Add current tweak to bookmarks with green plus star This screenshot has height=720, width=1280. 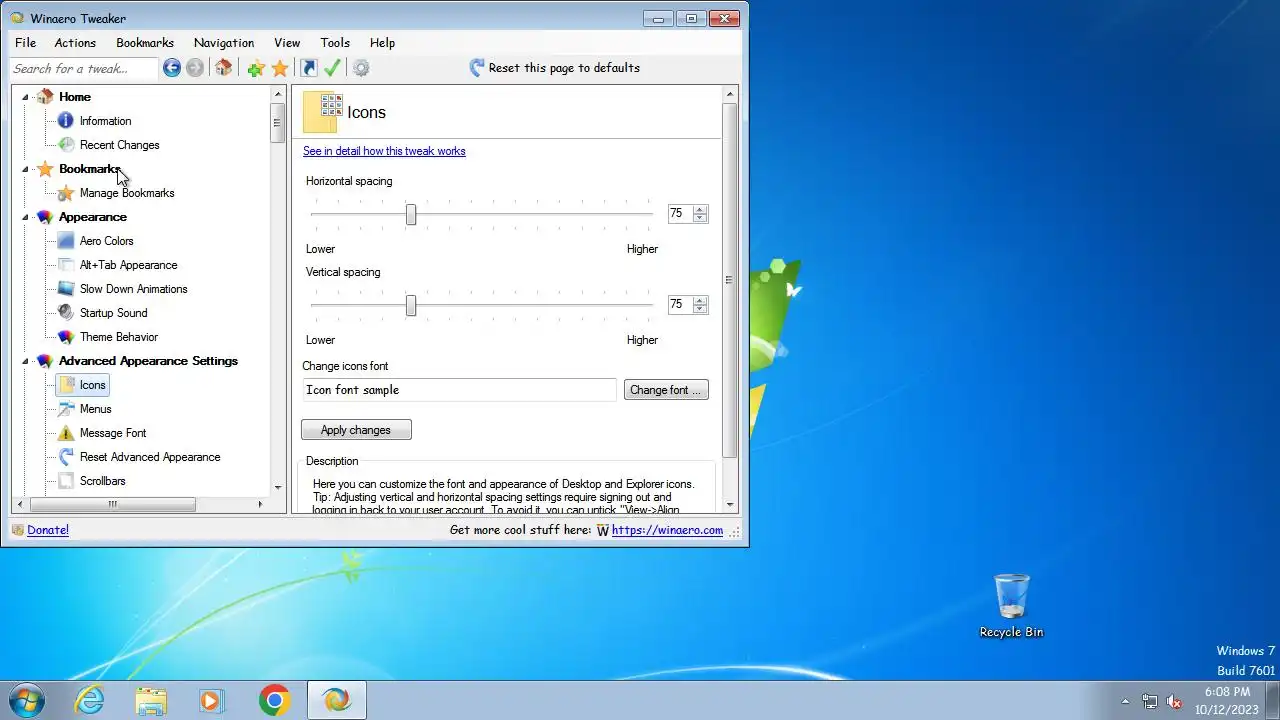[256, 68]
